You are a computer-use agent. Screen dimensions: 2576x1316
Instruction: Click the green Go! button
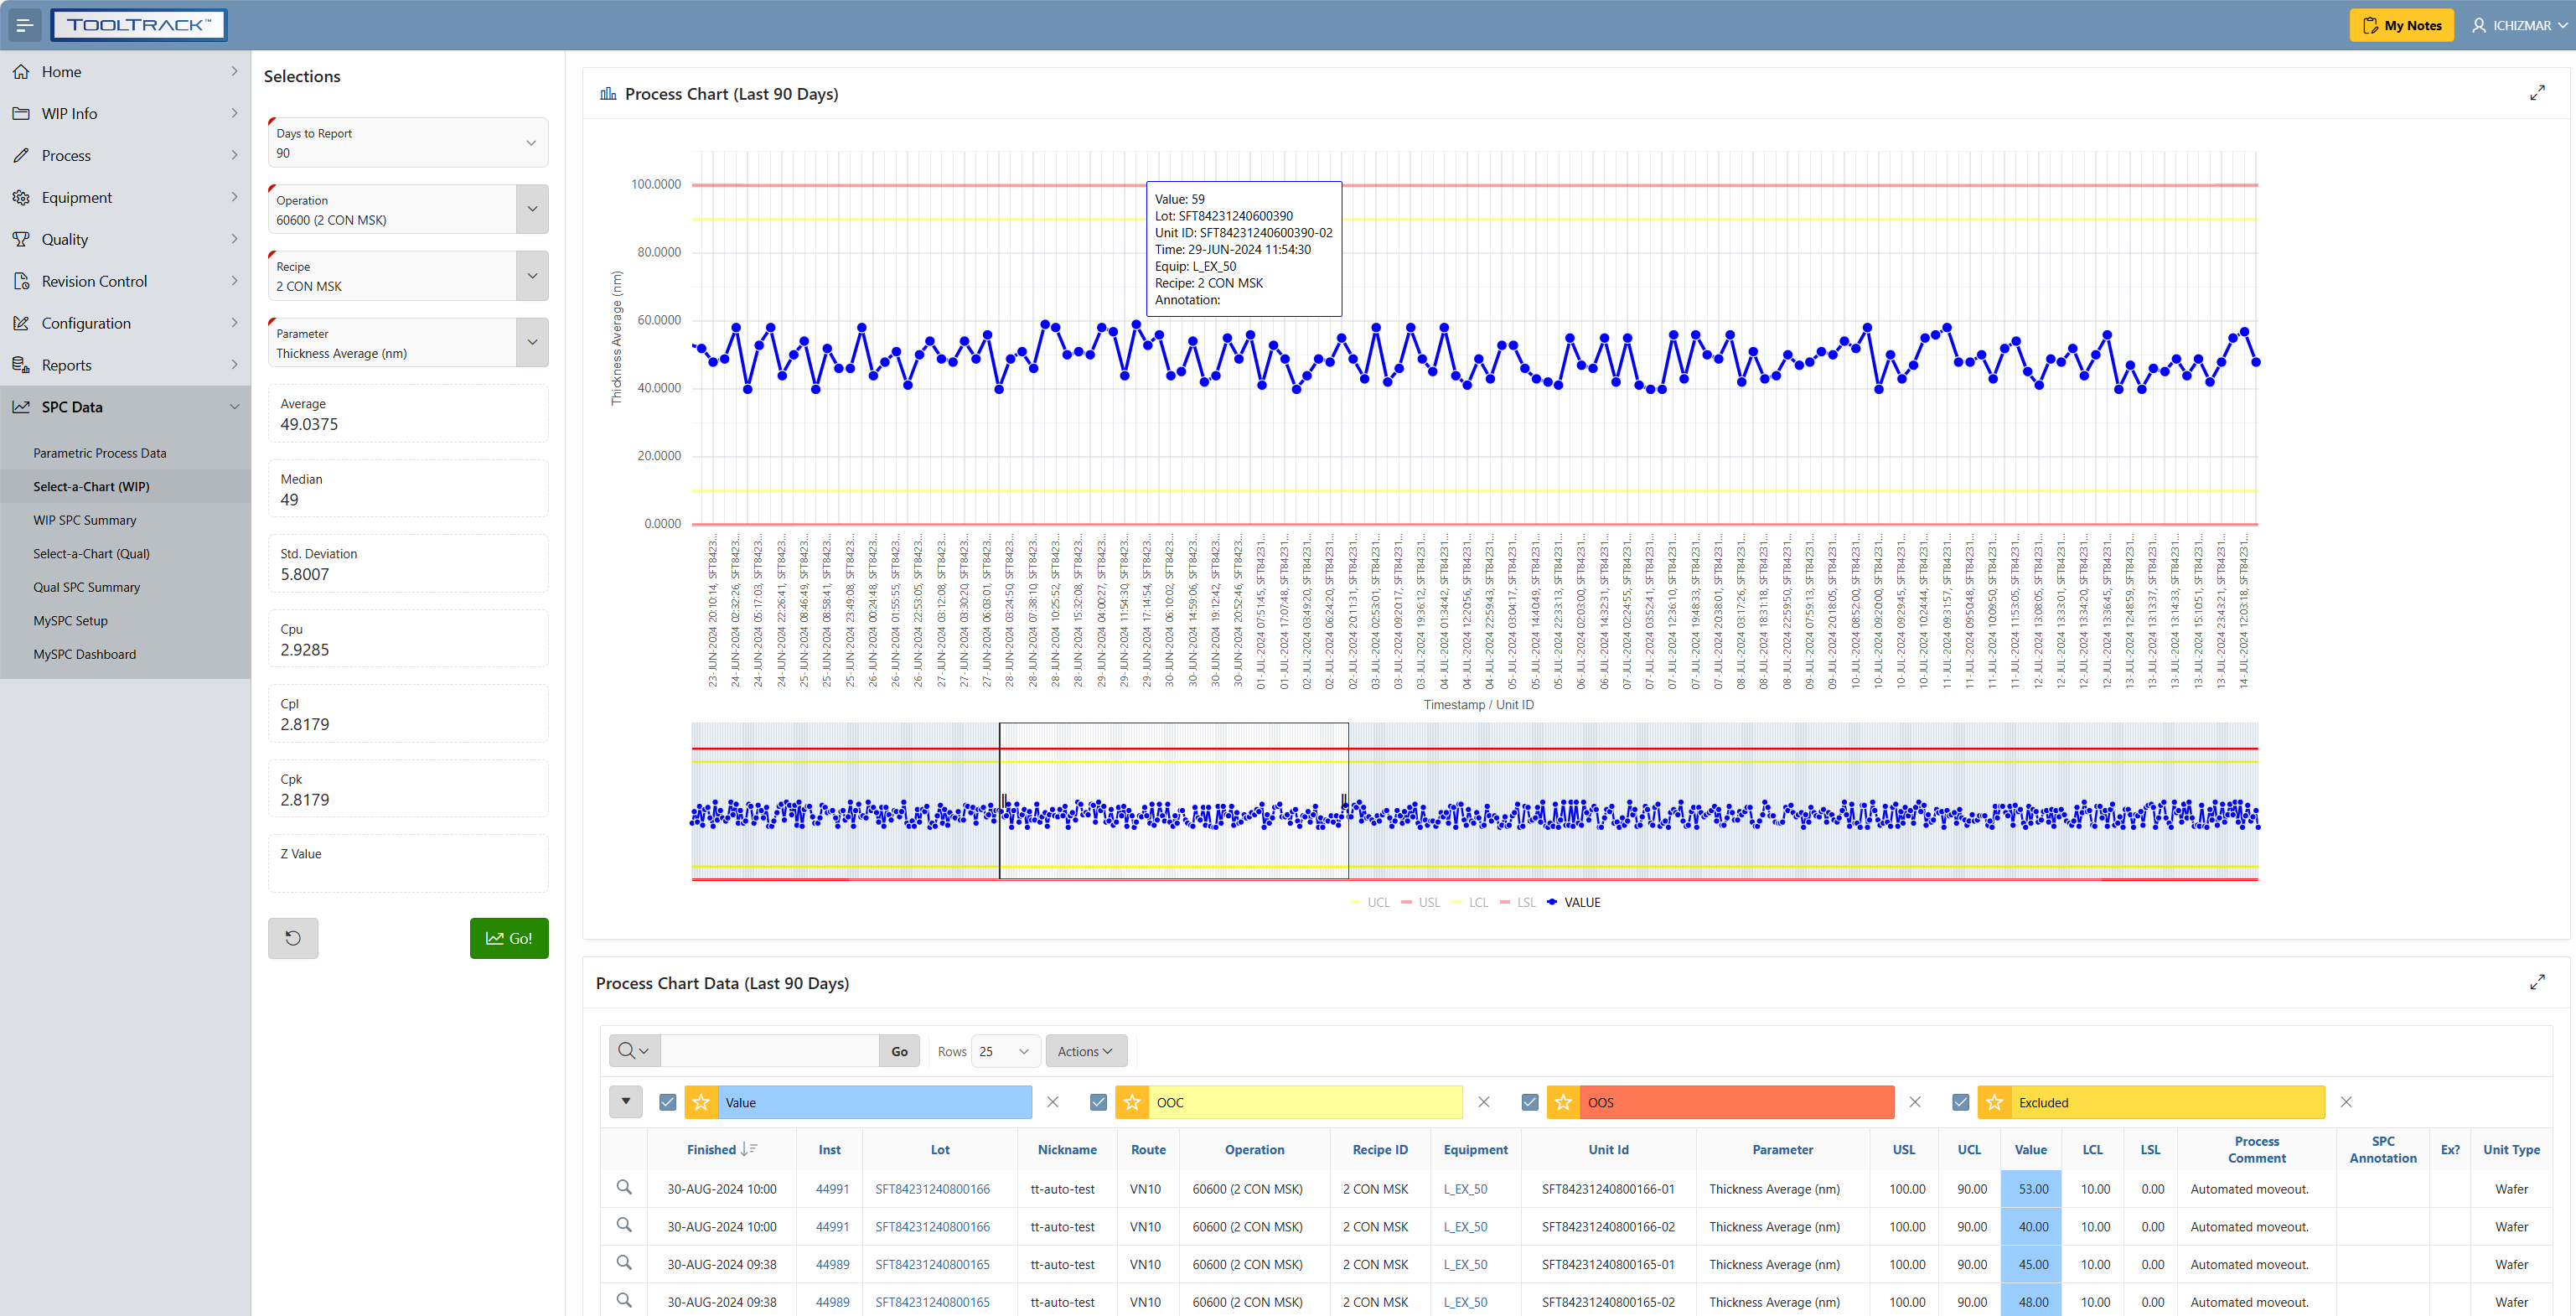509,938
